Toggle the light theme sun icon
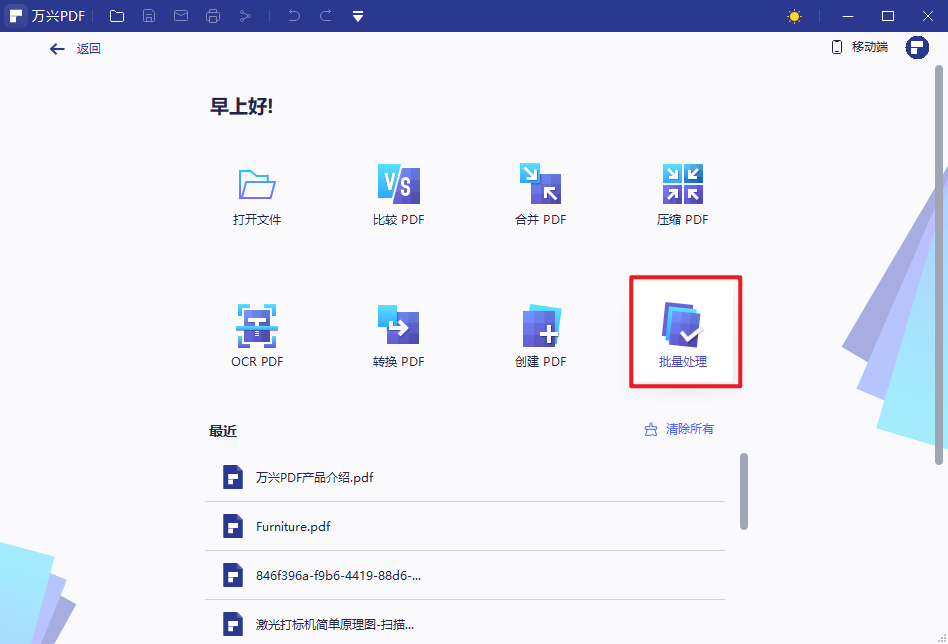This screenshot has width=948, height=644. (793, 15)
